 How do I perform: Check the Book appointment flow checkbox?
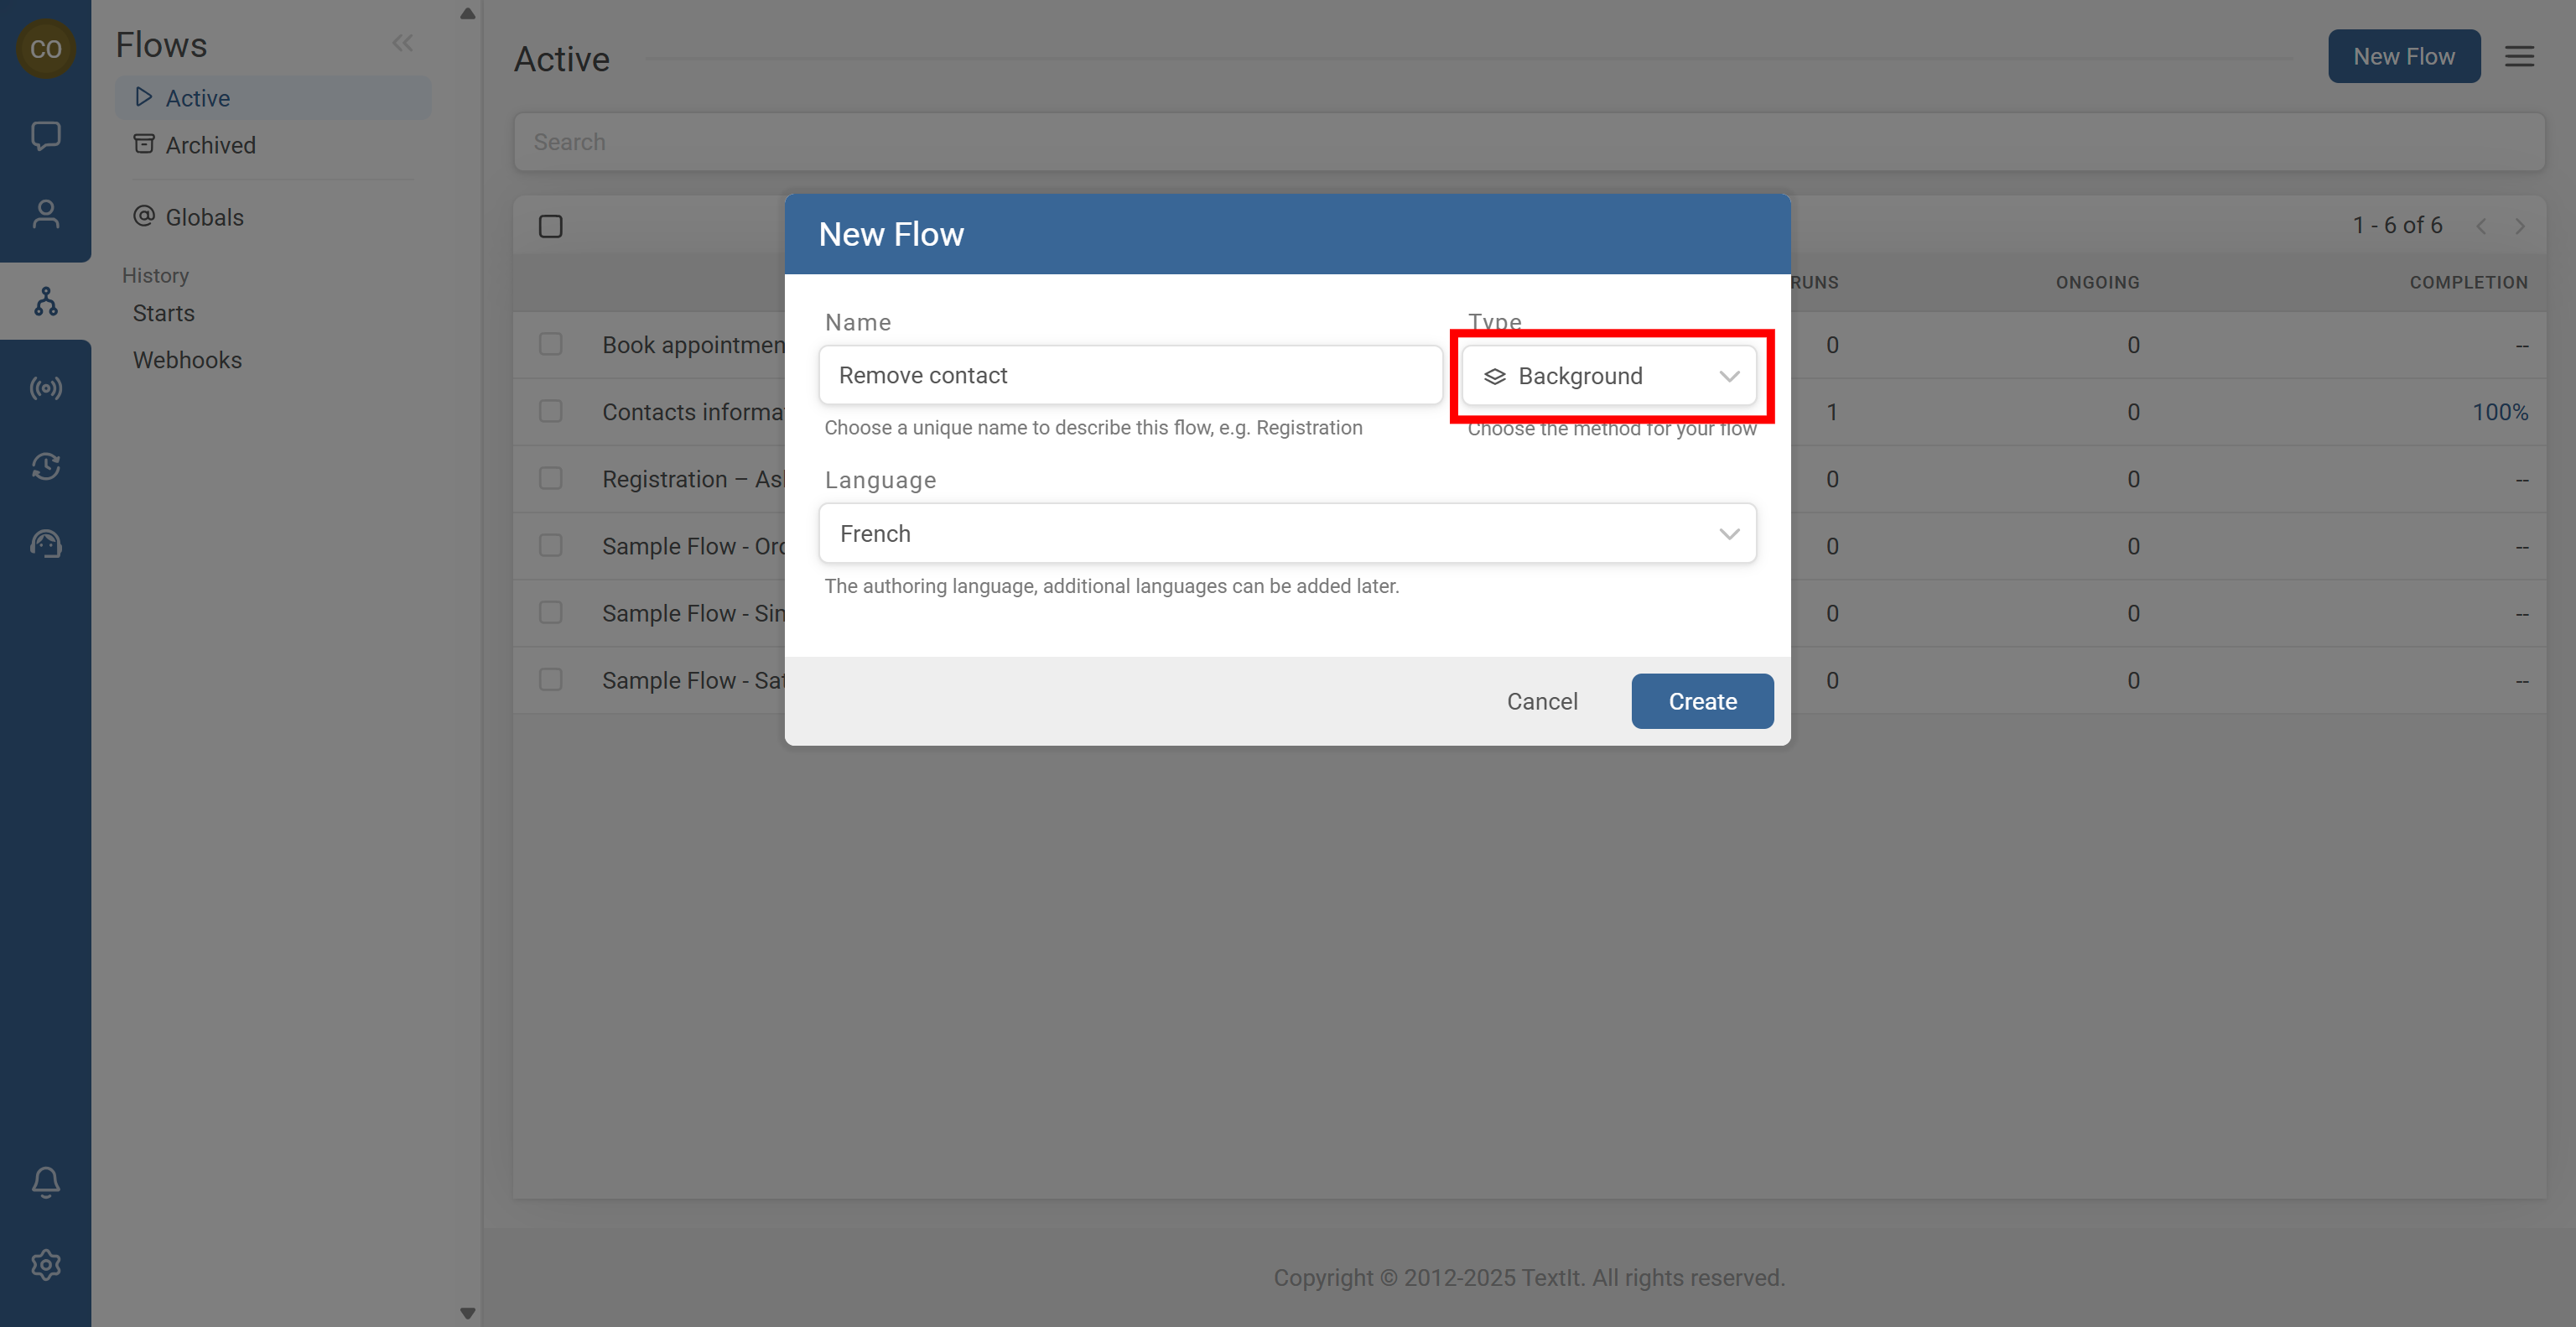coord(550,344)
